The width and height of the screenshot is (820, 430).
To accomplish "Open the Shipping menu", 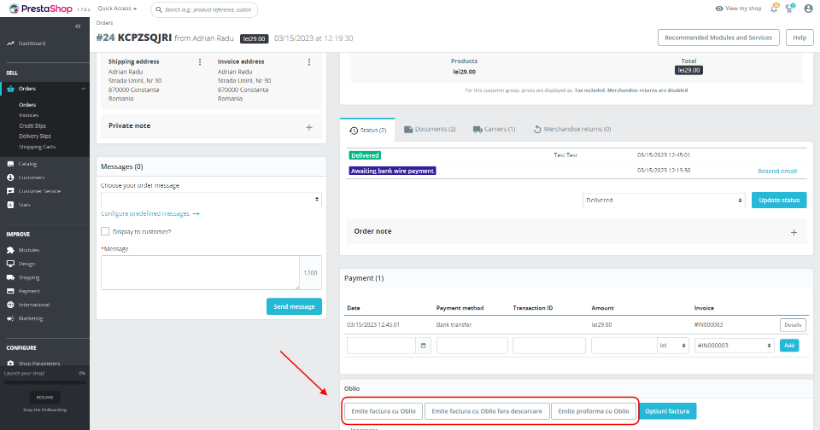I will (29, 277).
